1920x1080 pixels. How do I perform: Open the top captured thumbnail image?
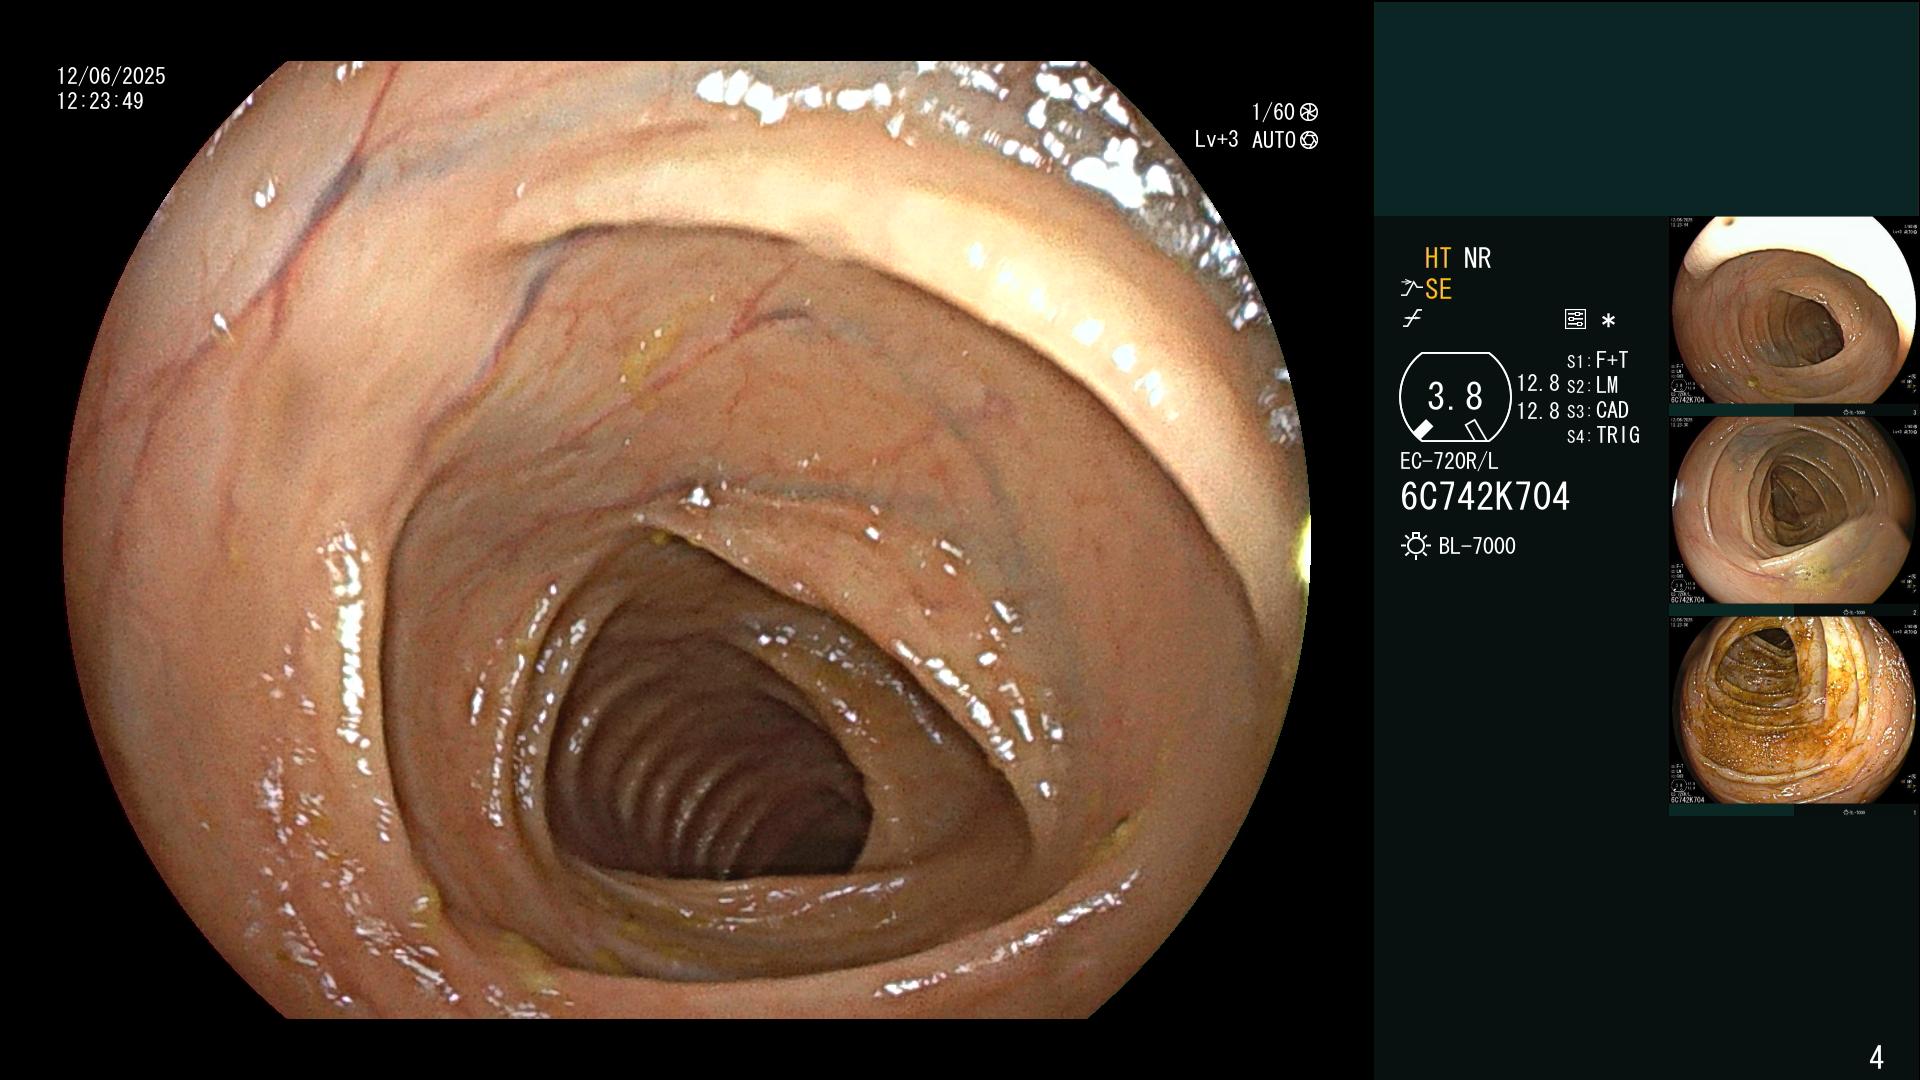(x=1794, y=311)
